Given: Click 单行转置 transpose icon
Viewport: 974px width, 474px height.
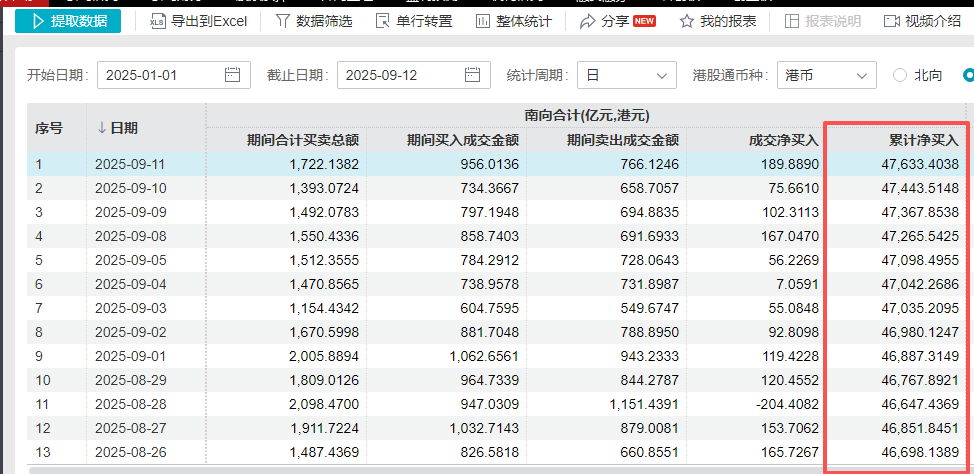Looking at the screenshot, I should [383, 21].
